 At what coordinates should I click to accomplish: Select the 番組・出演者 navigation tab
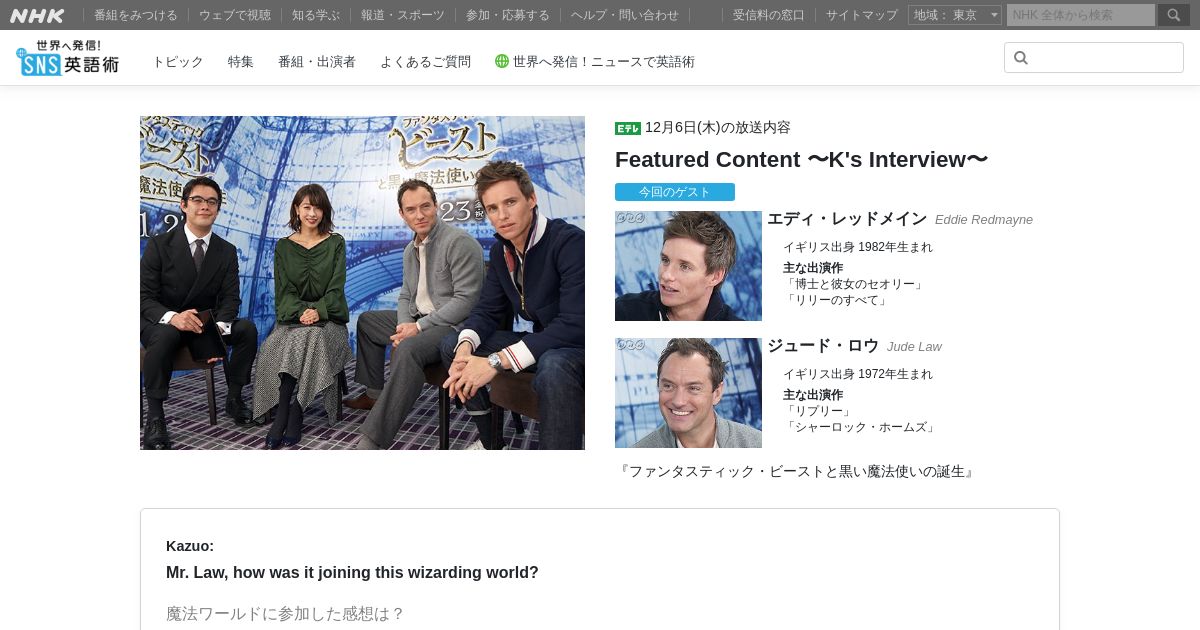317,62
